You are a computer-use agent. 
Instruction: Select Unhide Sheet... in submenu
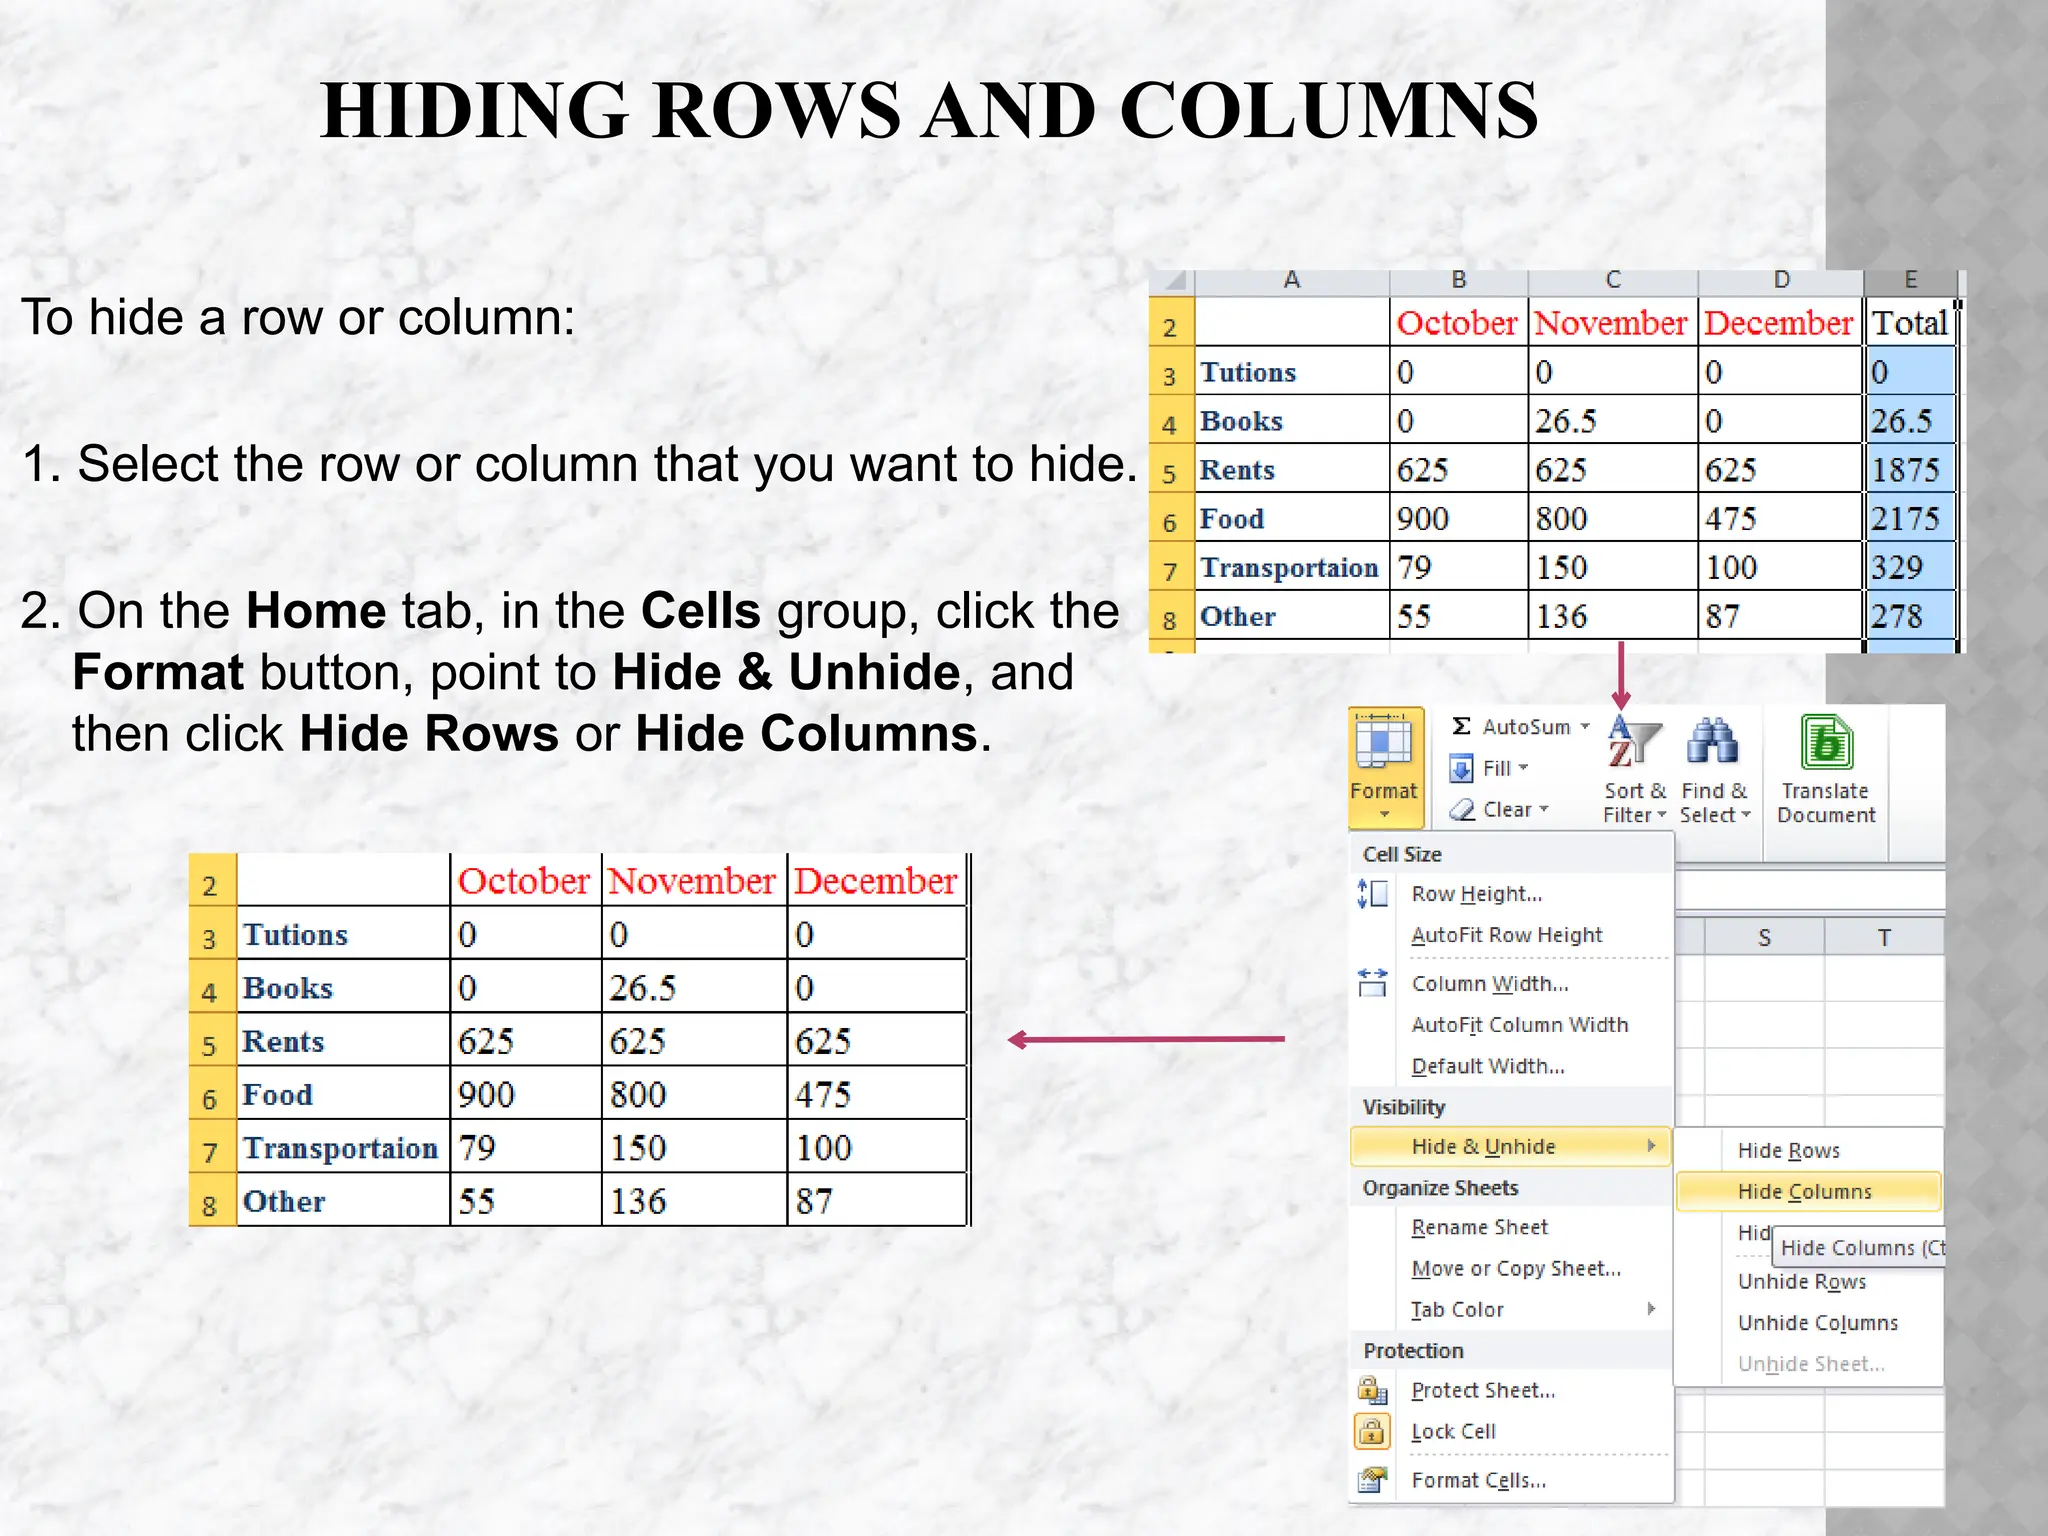[1811, 1364]
